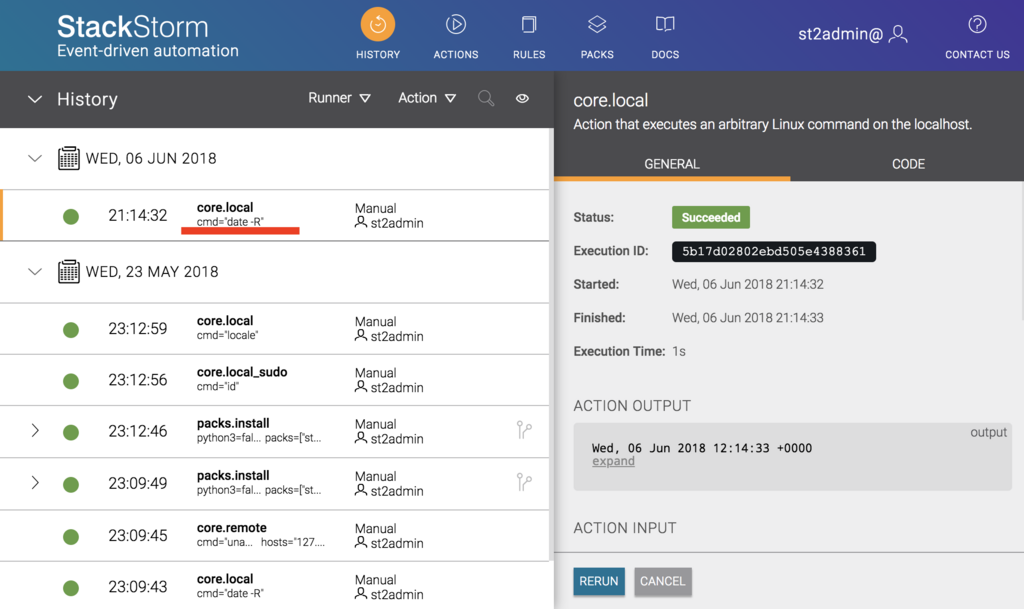Expand the packs.install 23:09:49 execution
The image size is (1024, 609).
click(35, 482)
